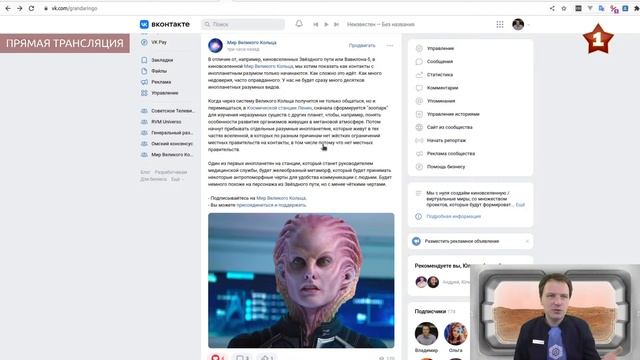Click the browser forward arrow
This screenshot has width=640, height=360.
coord(20,8)
